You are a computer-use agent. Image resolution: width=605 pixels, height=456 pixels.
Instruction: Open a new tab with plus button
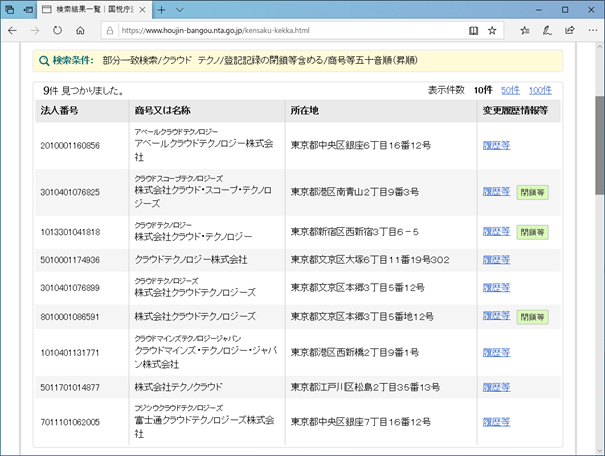(x=161, y=9)
